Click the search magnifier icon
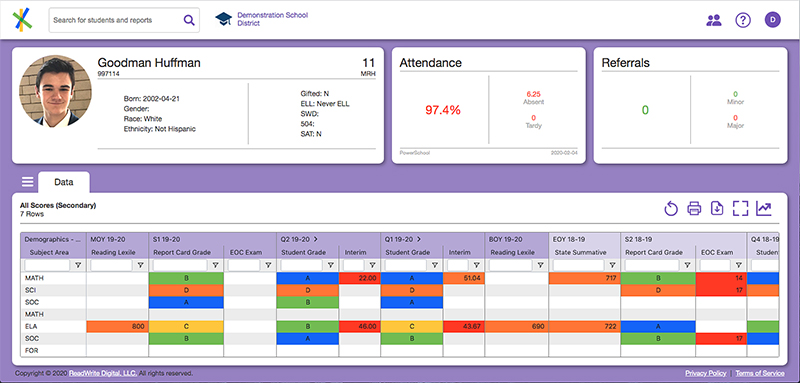Screen dimensions: 800x383 (x=189, y=20)
